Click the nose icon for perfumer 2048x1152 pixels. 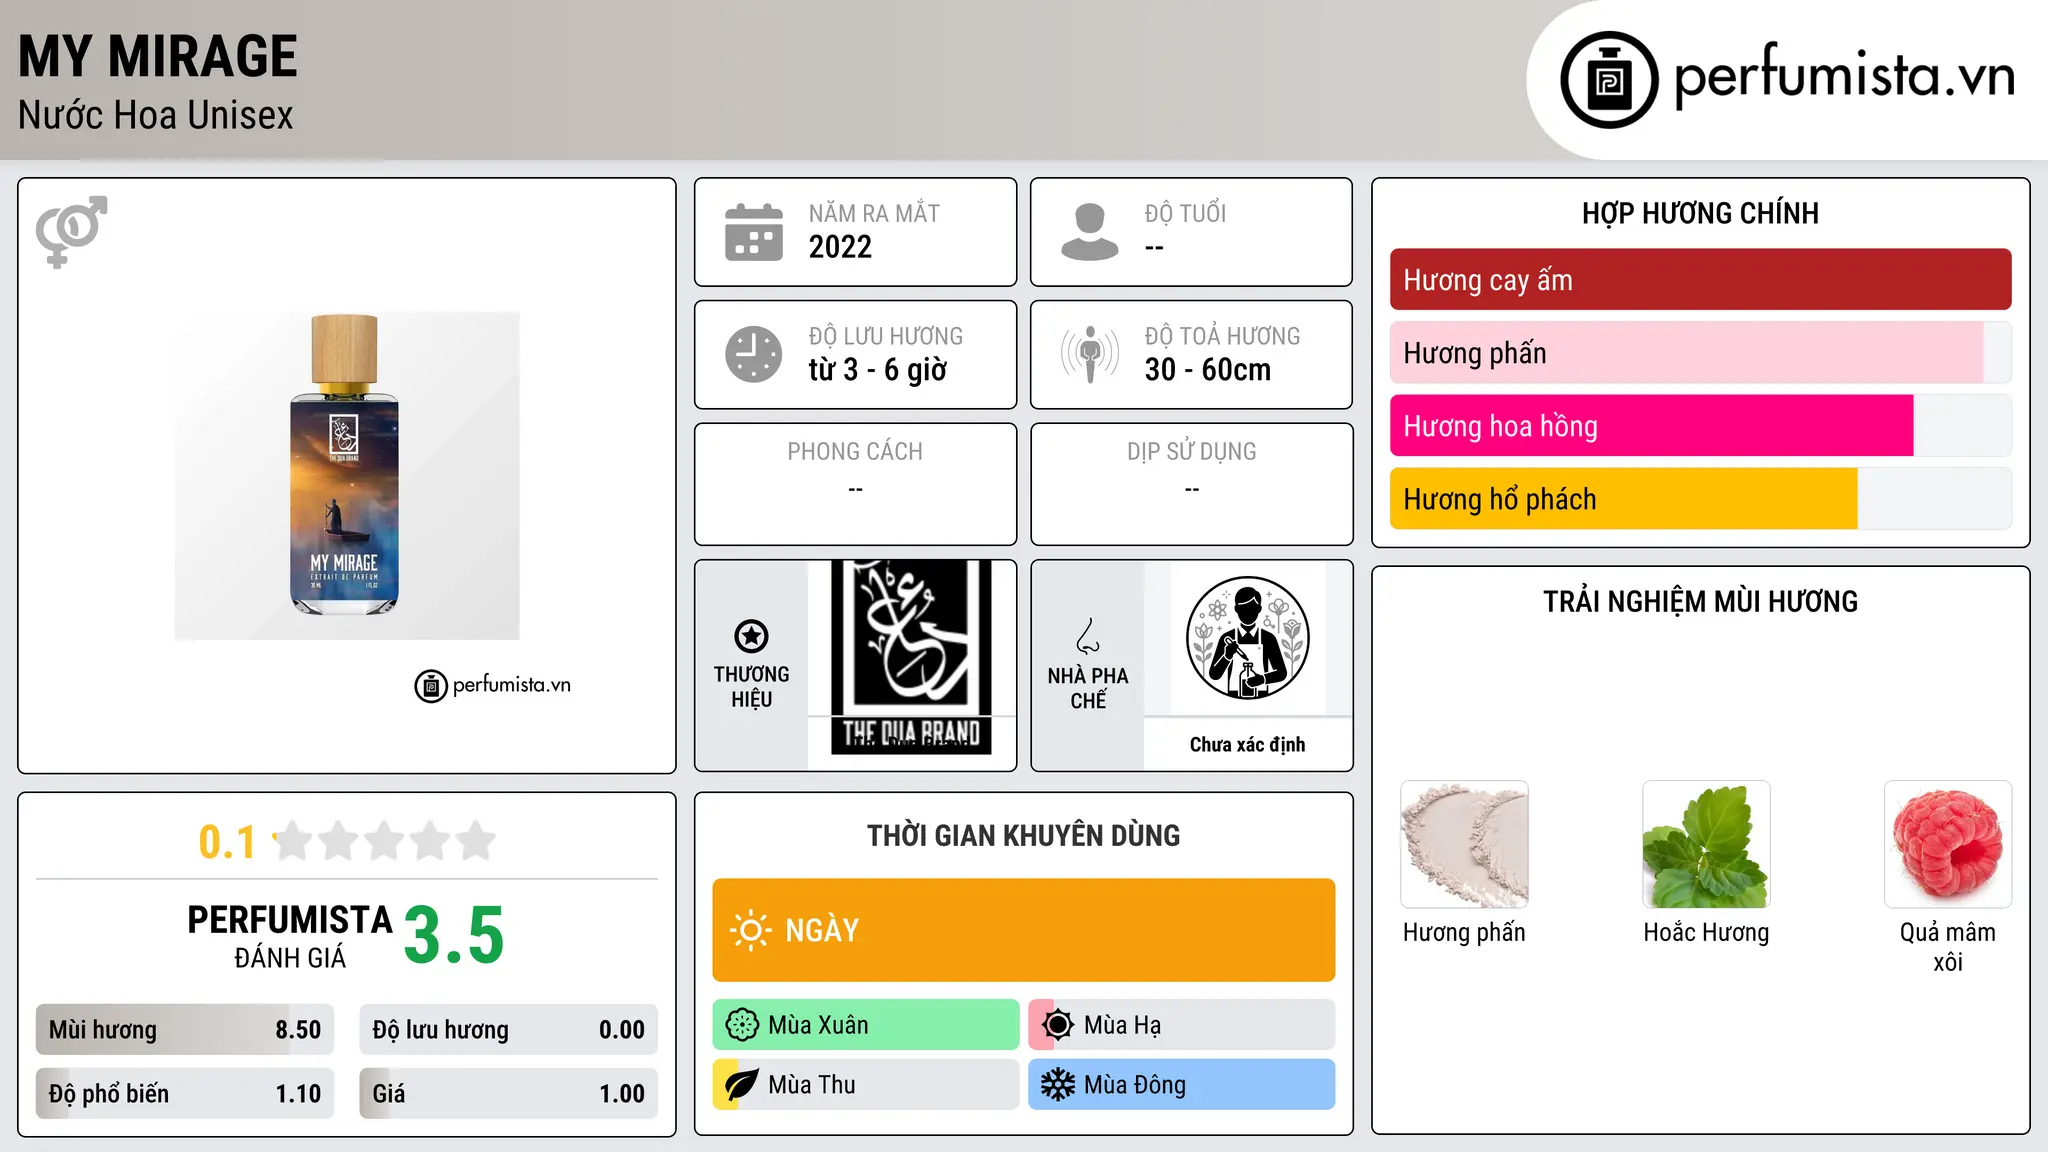(1088, 635)
